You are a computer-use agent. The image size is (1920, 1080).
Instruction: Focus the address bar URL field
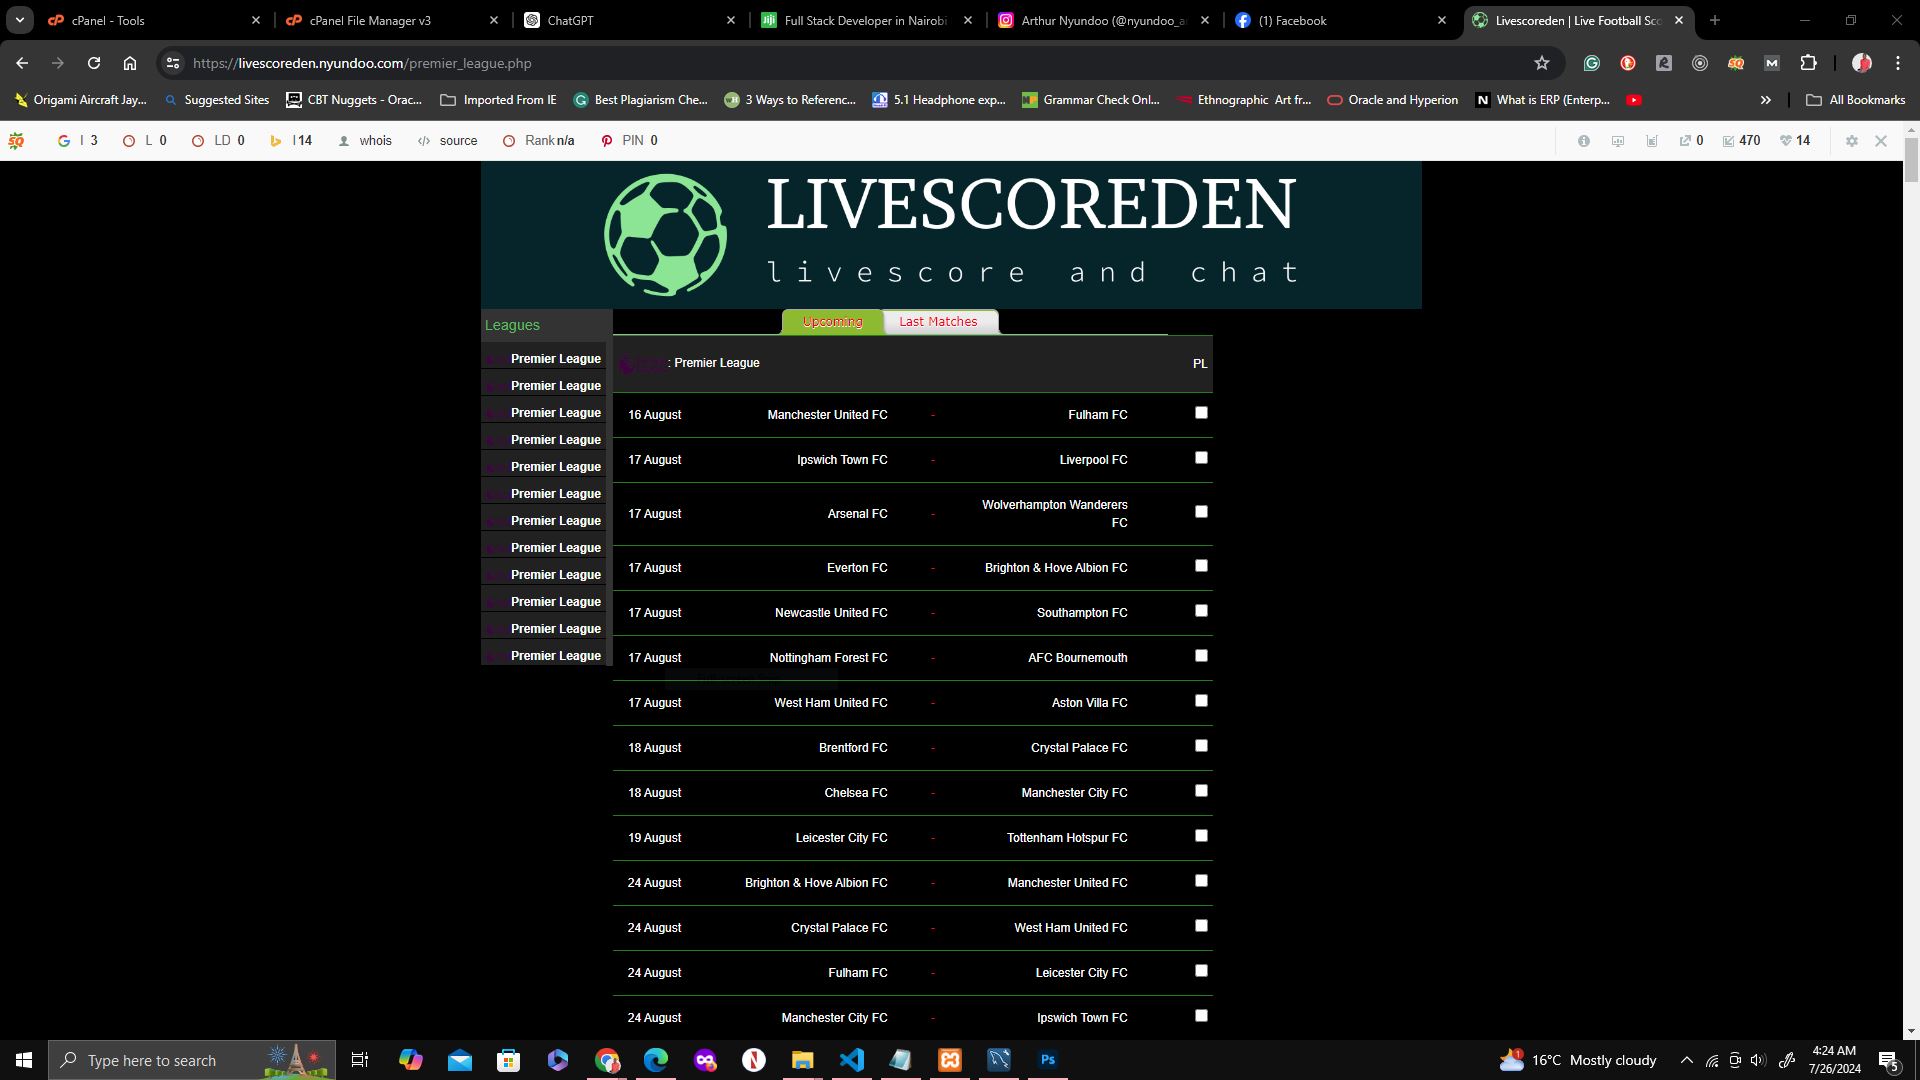click(860, 63)
